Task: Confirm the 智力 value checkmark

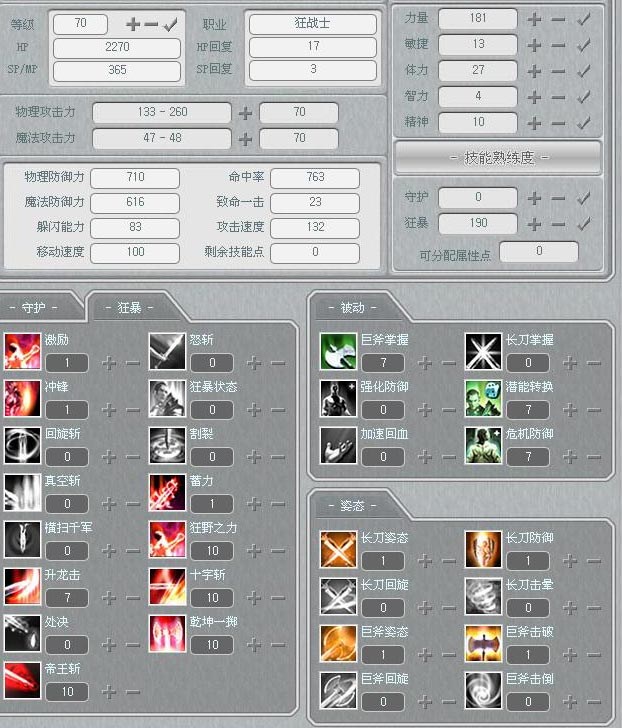Action: coord(583,97)
